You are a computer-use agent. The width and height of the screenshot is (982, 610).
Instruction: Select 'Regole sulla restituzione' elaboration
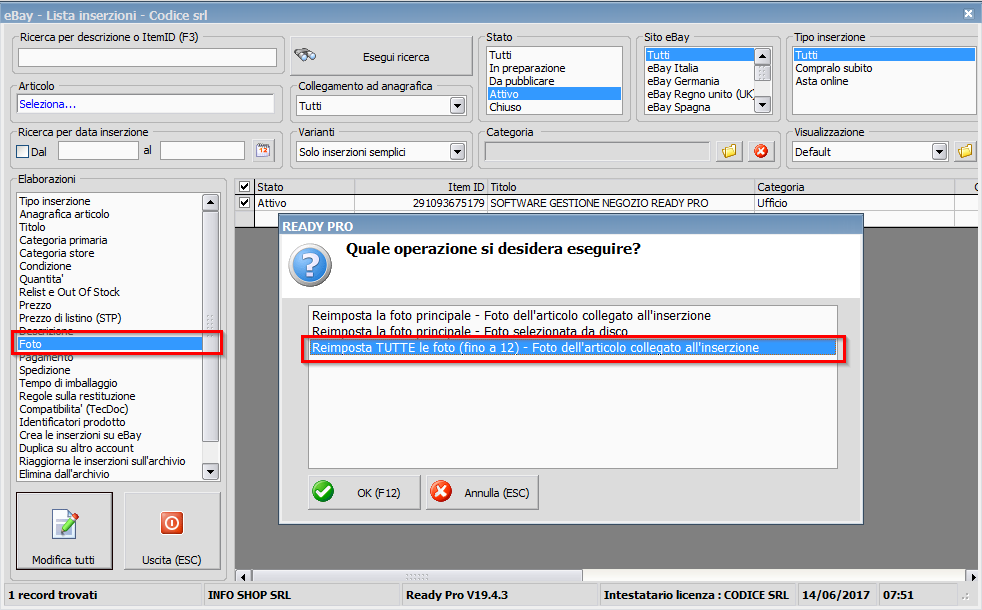[x=110, y=396]
